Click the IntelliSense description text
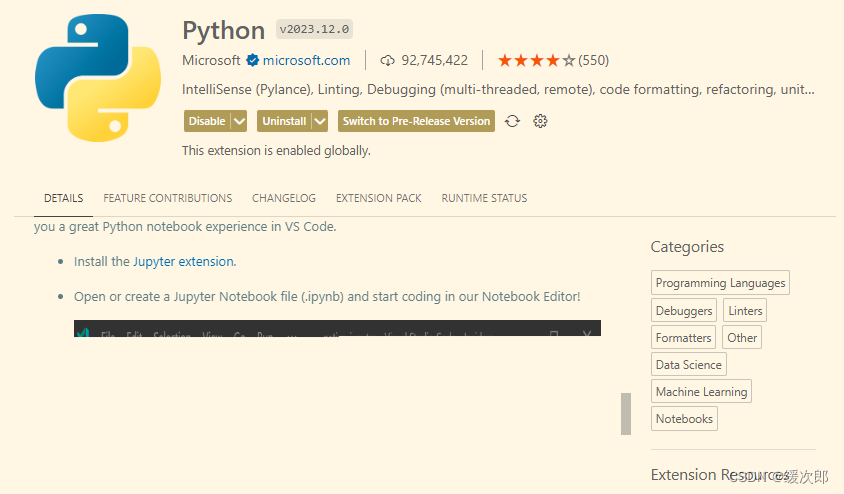Image resolution: width=844 pixels, height=494 pixels. [x=498, y=89]
